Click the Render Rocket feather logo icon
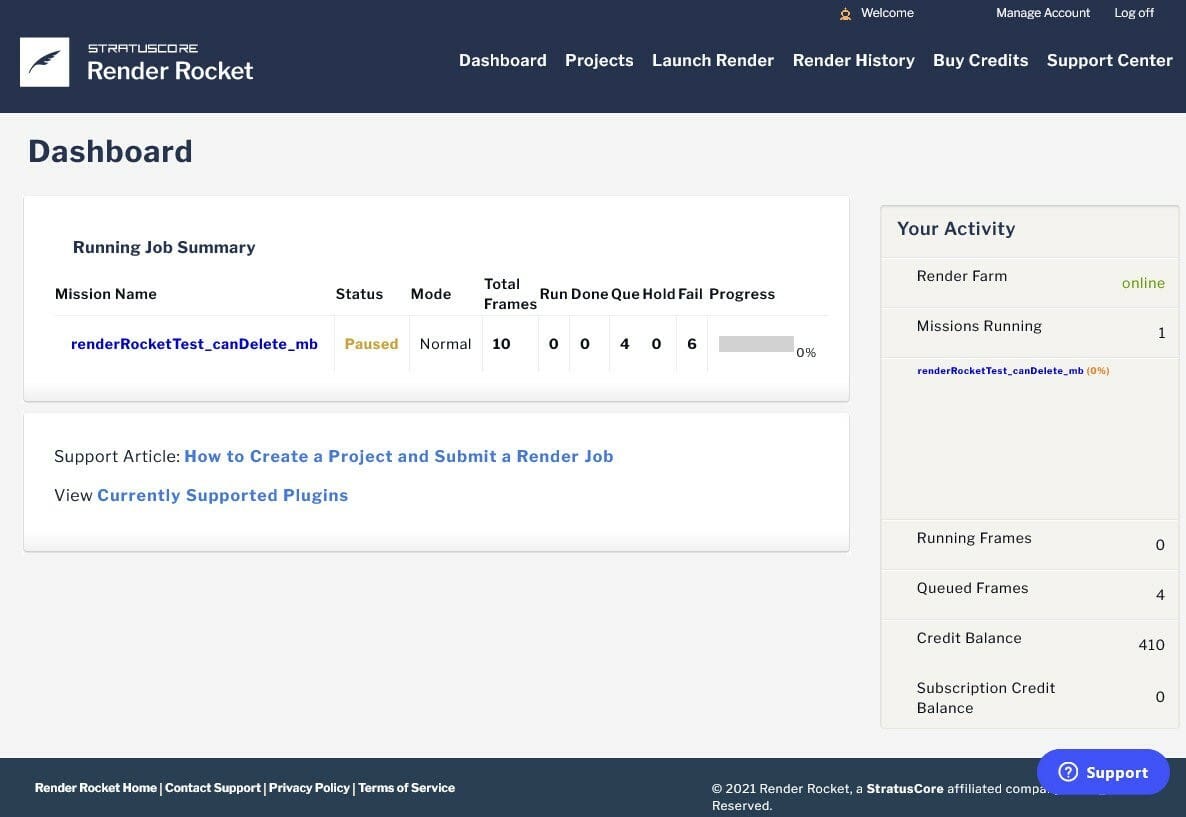1186x817 pixels. click(x=45, y=62)
